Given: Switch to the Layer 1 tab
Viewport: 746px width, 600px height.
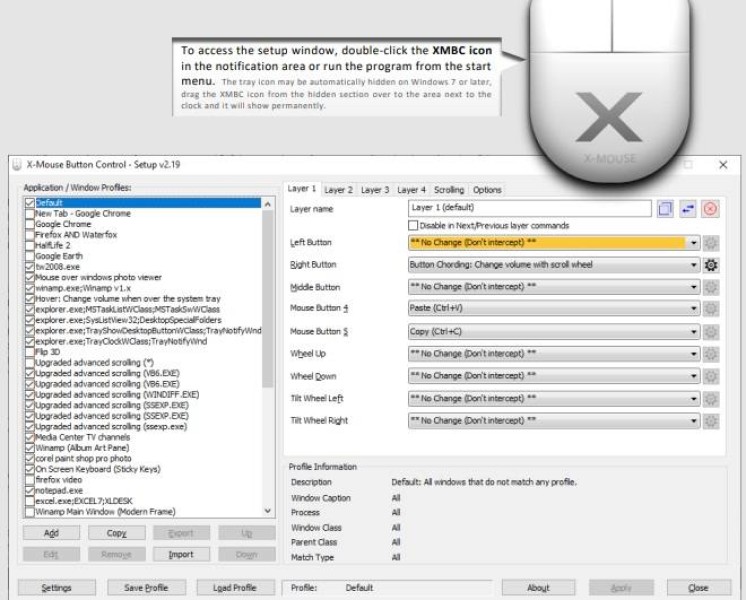Looking at the screenshot, I should pos(302,189).
